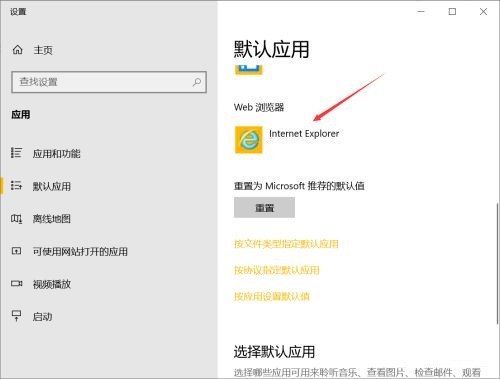Image resolution: width=500 pixels, height=379 pixels.
Task: Close the 设置 window
Action: pyautogui.click(x=483, y=12)
